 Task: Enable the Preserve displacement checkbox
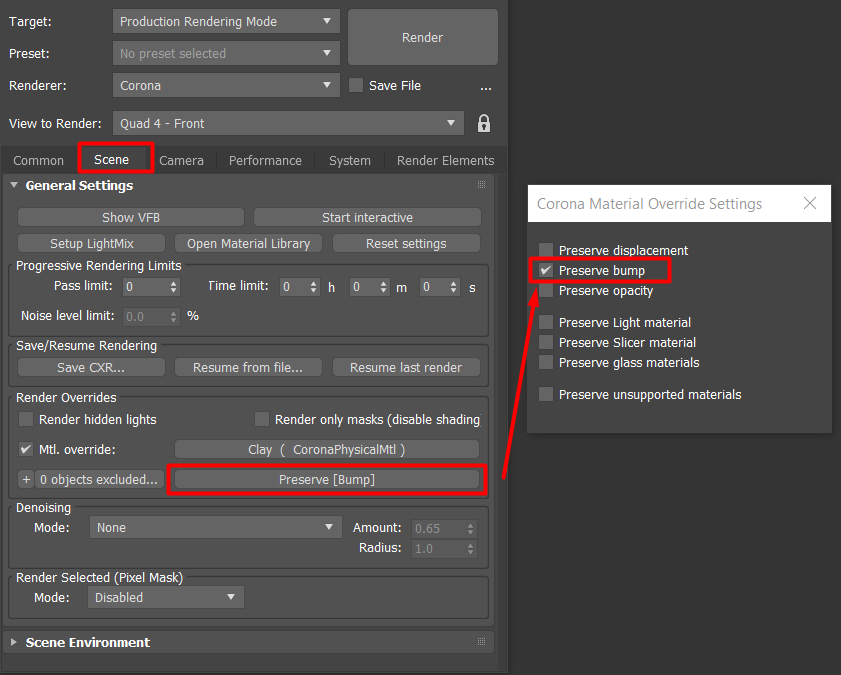point(546,250)
